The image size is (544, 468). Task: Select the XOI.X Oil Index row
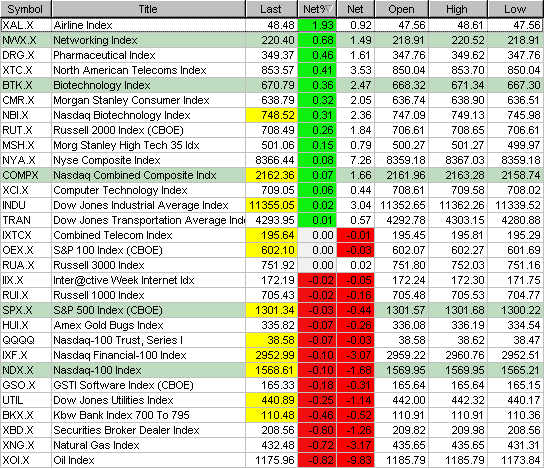click(x=272, y=460)
